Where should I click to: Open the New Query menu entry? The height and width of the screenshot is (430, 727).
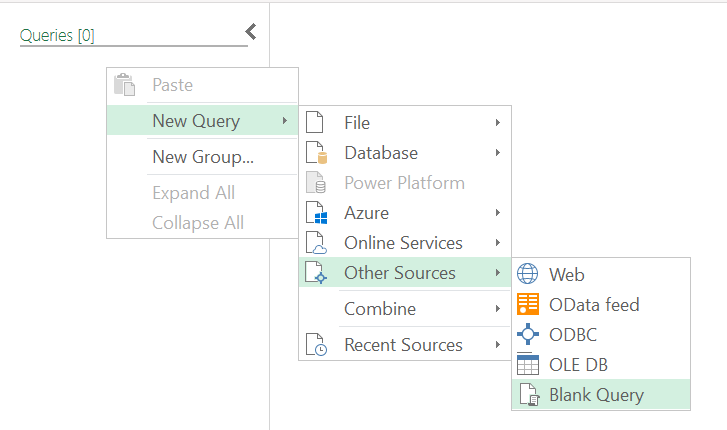click(x=203, y=121)
